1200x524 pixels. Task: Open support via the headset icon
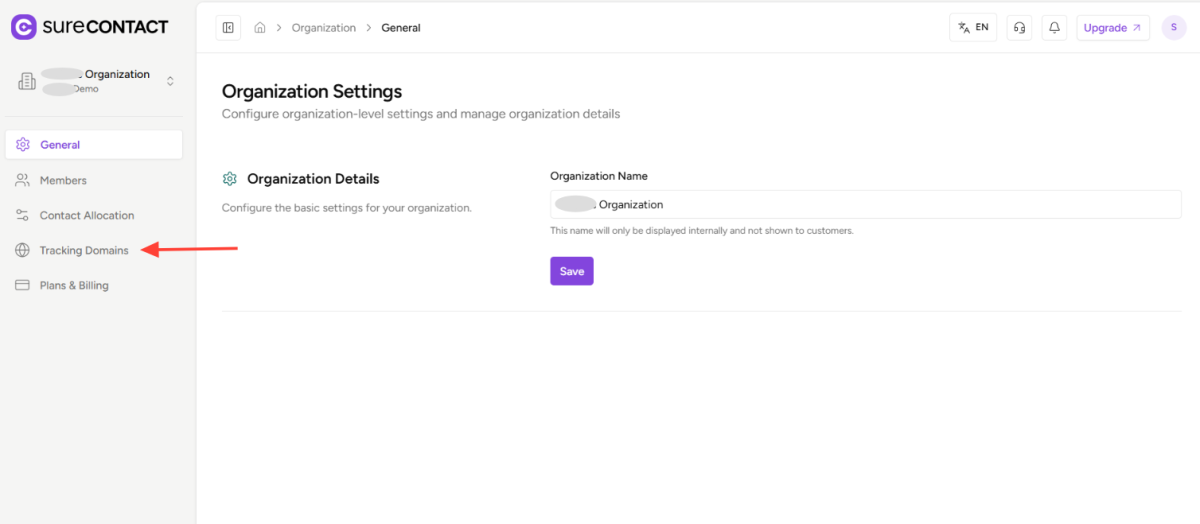1019,28
